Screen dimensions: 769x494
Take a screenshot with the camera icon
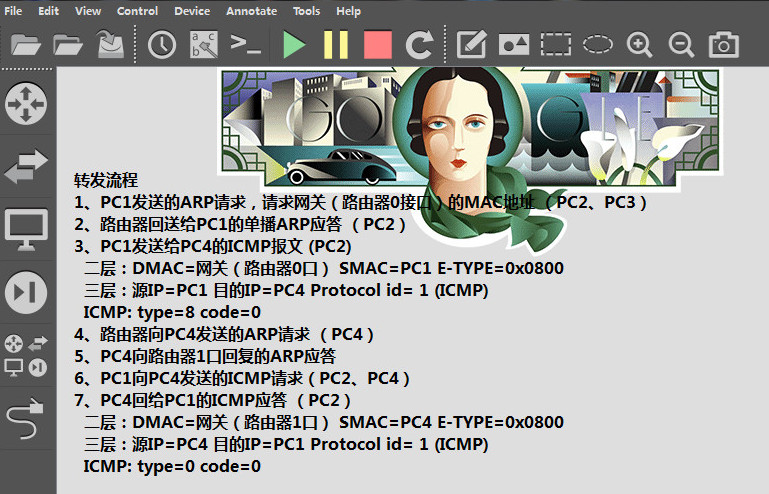point(723,45)
